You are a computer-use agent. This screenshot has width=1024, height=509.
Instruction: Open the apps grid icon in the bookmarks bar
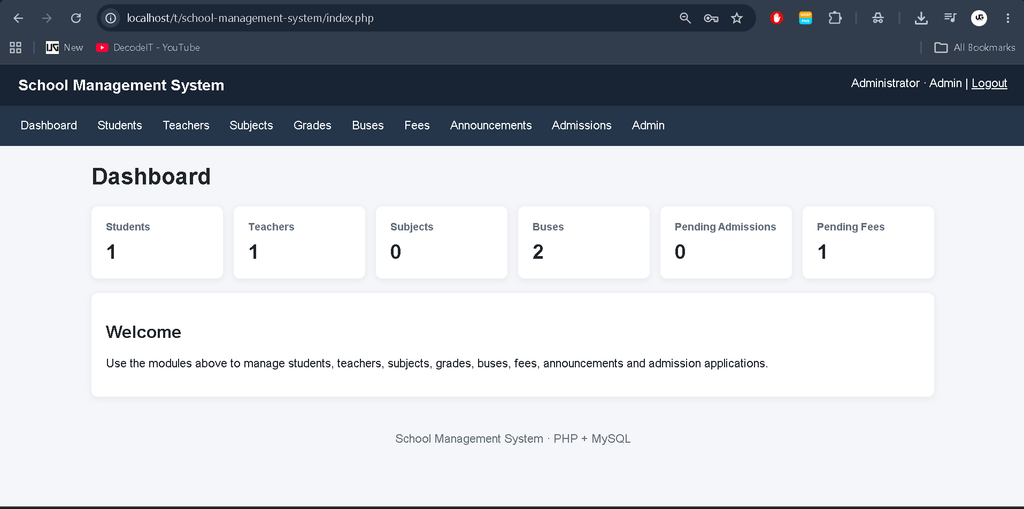coord(16,47)
